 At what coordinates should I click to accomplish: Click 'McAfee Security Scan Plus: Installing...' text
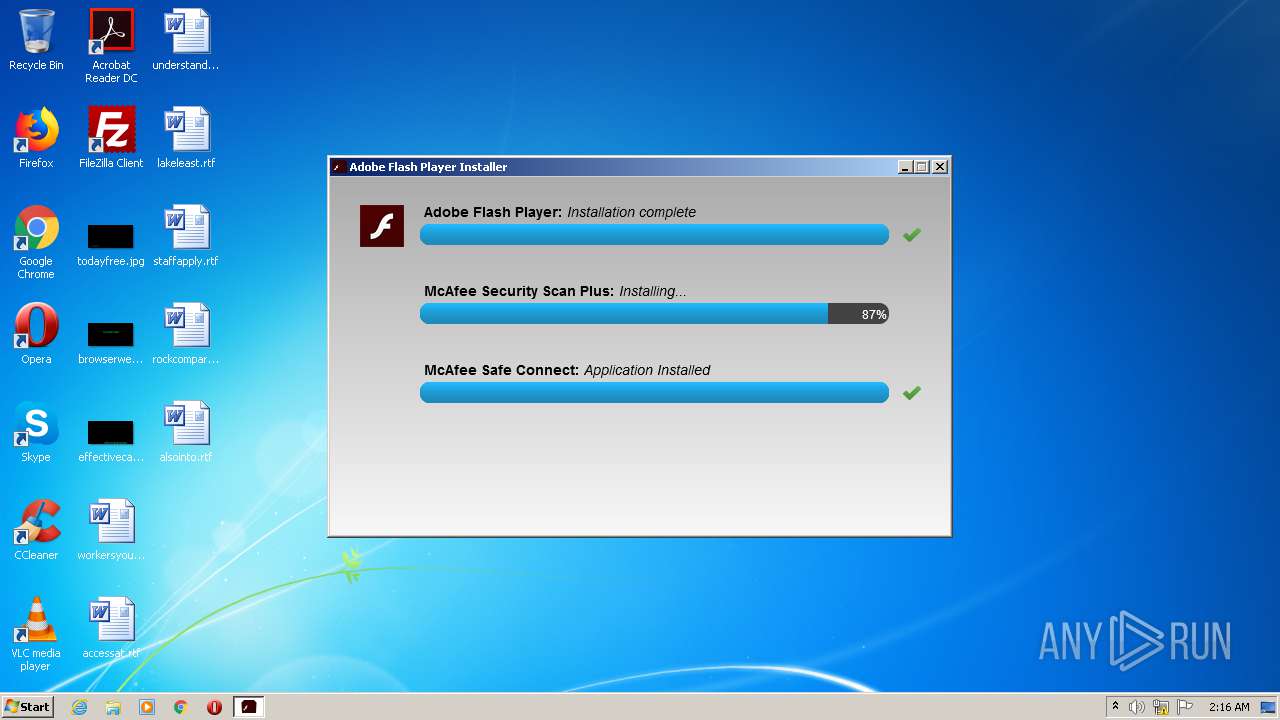click(555, 291)
